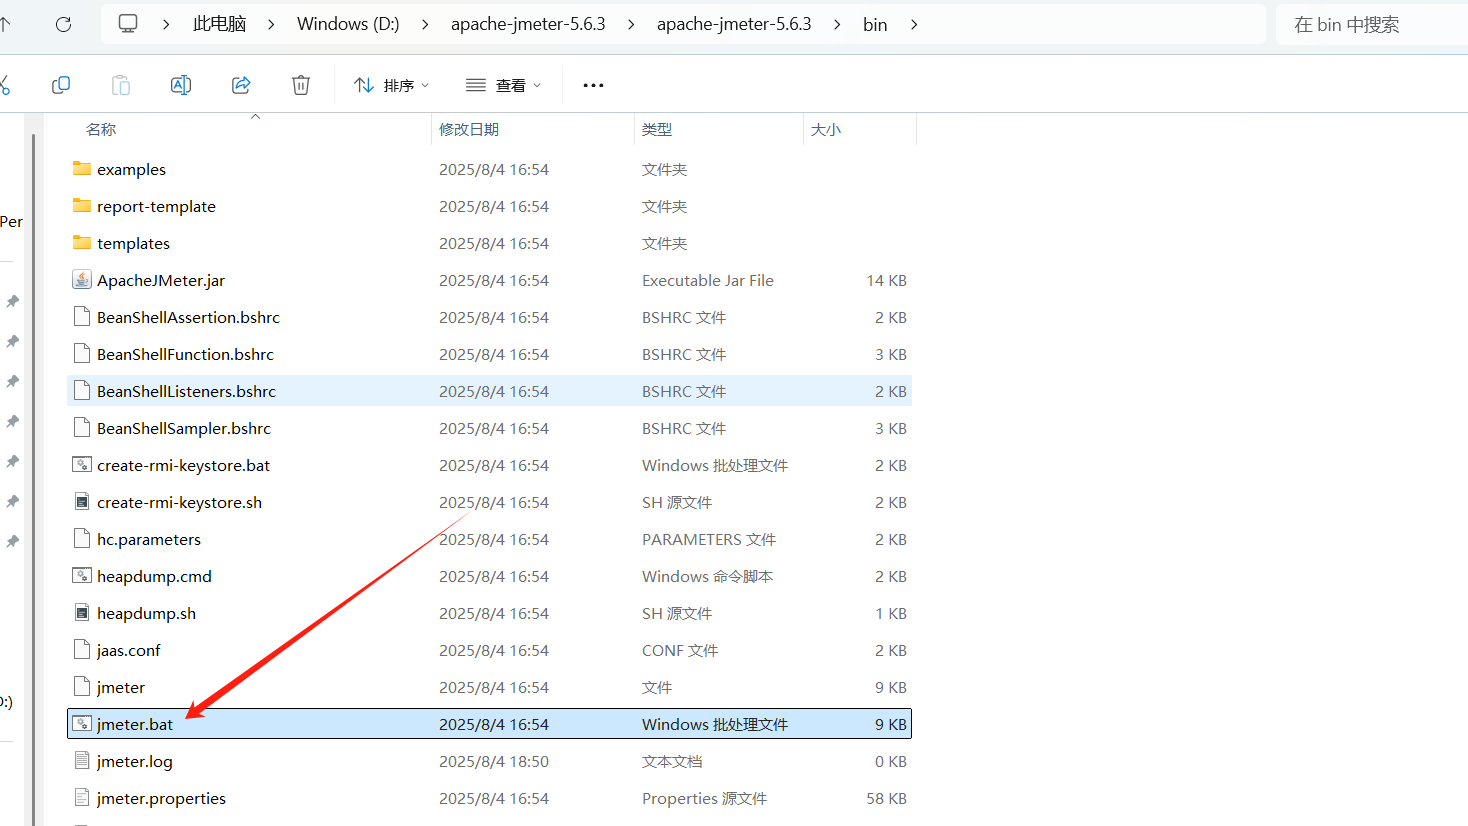Image resolution: width=1468 pixels, height=826 pixels.
Task: Click the Share toolbar icon
Action: (x=241, y=85)
